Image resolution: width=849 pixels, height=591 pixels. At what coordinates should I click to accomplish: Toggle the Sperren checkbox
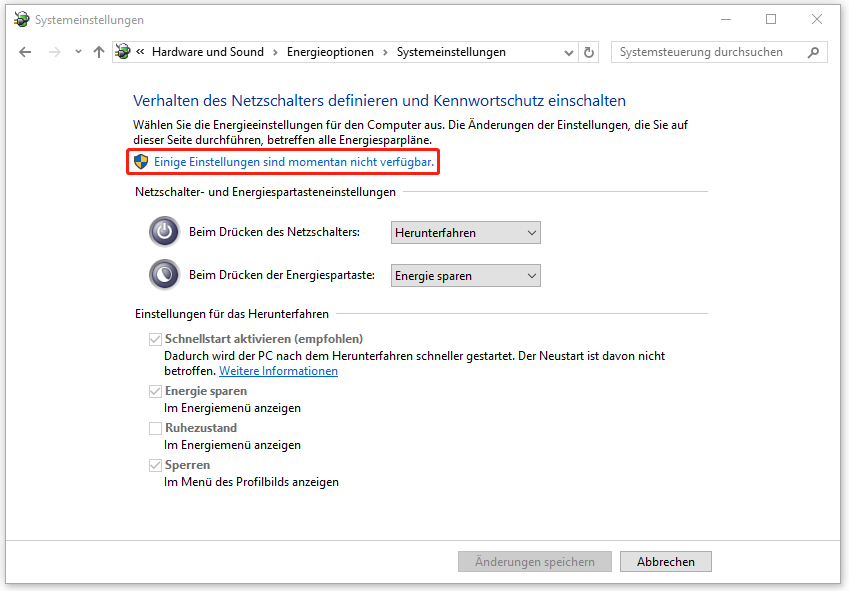coord(155,465)
